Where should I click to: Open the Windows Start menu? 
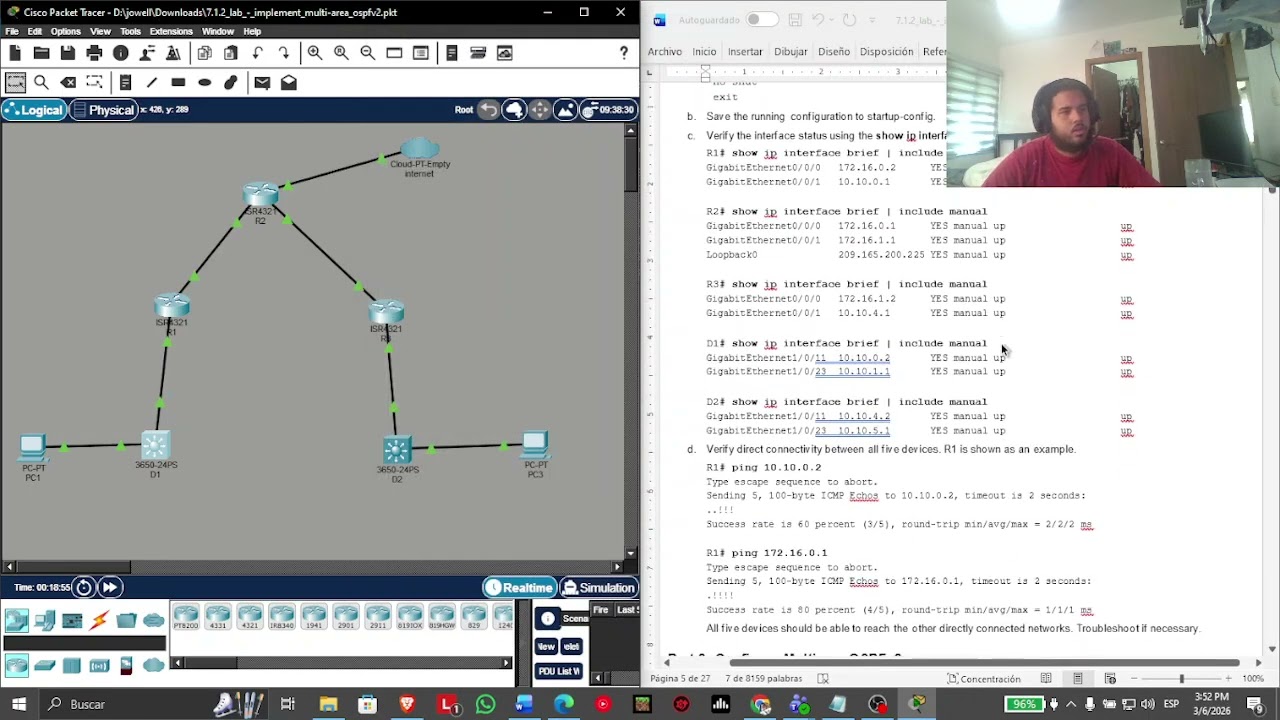pos(19,704)
